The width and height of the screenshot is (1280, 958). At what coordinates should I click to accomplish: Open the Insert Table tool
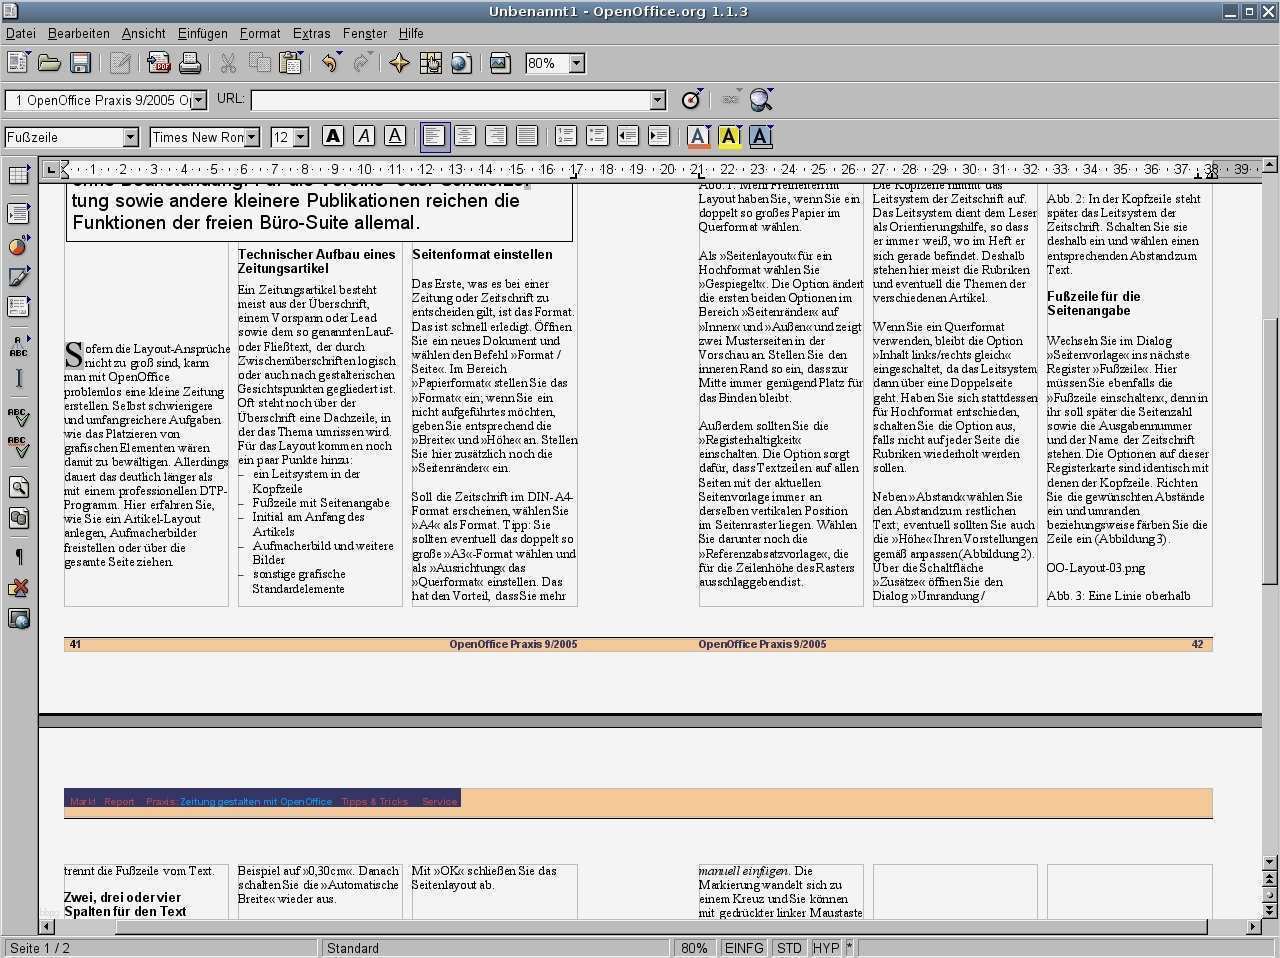18,176
